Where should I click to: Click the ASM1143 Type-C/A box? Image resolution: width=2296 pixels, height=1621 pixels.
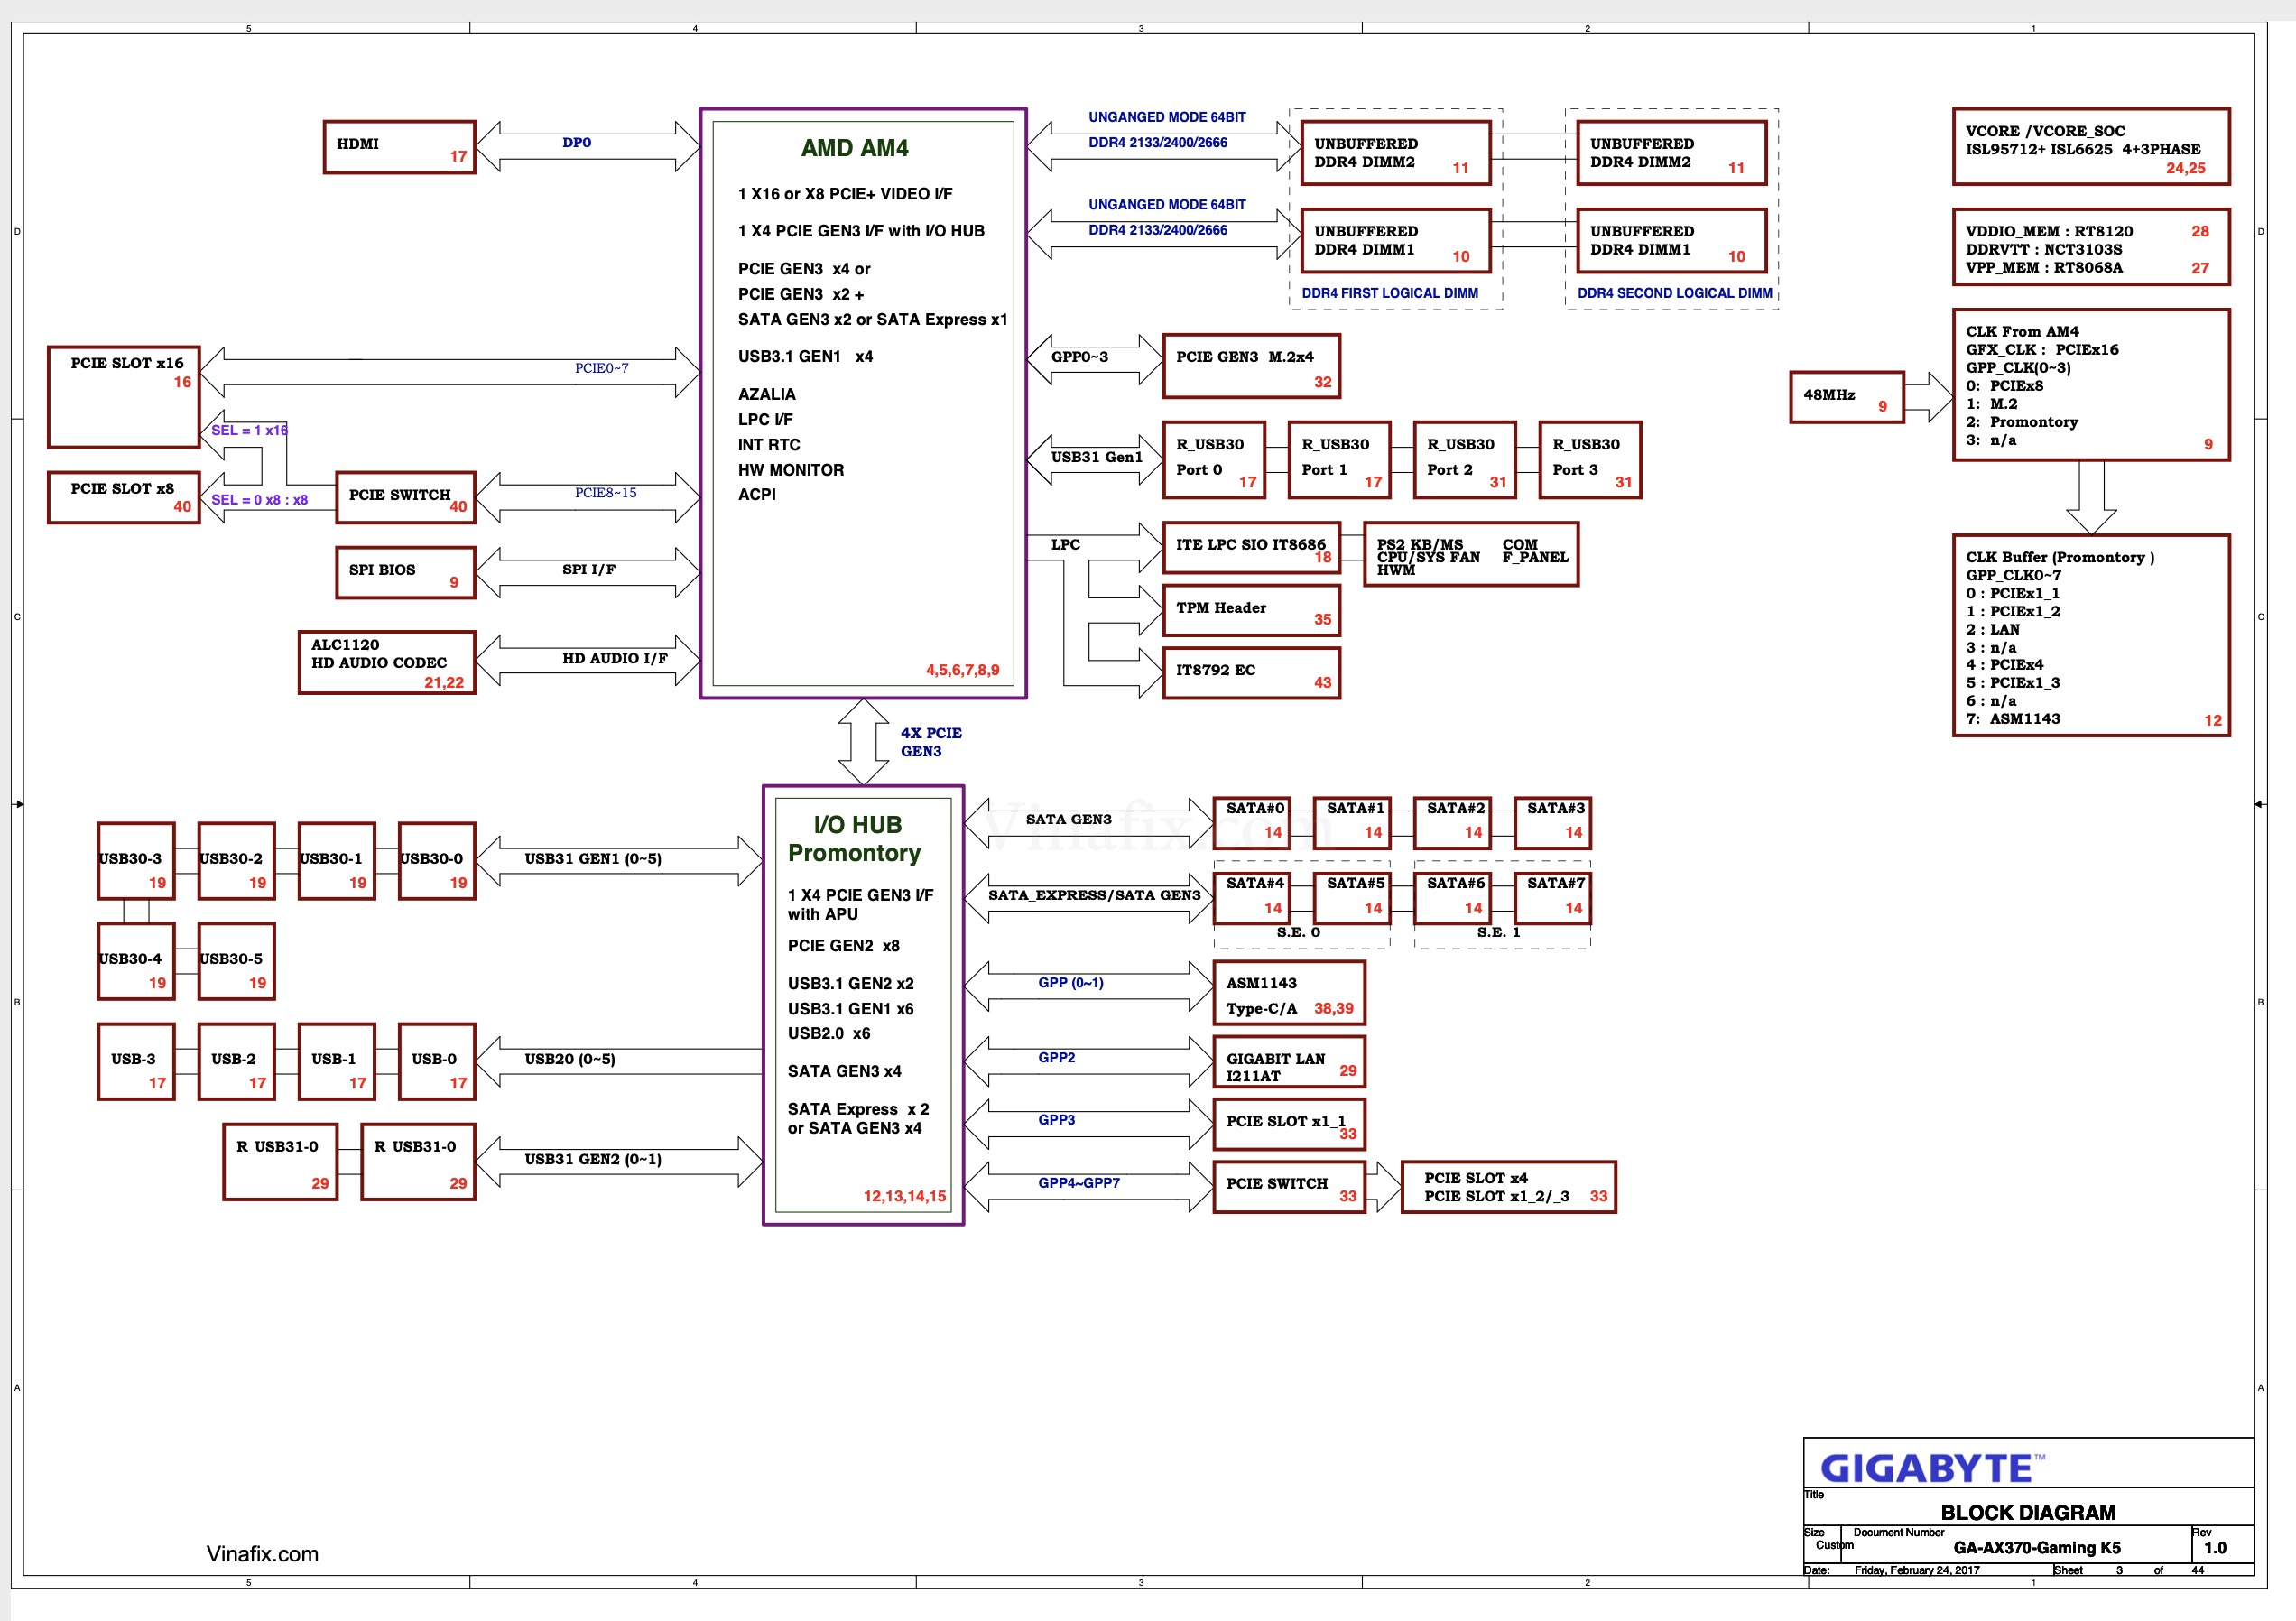(1288, 993)
